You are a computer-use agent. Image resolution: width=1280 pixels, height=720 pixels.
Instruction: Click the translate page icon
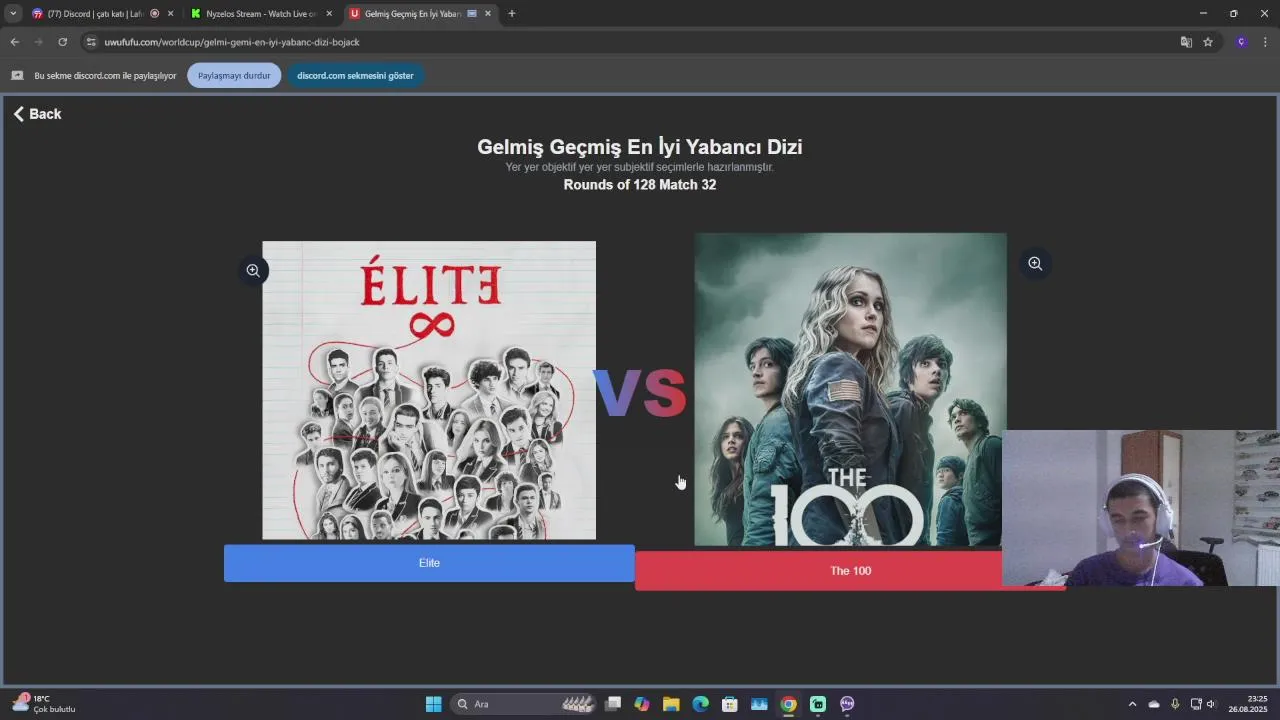click(x=1186, y=42)
